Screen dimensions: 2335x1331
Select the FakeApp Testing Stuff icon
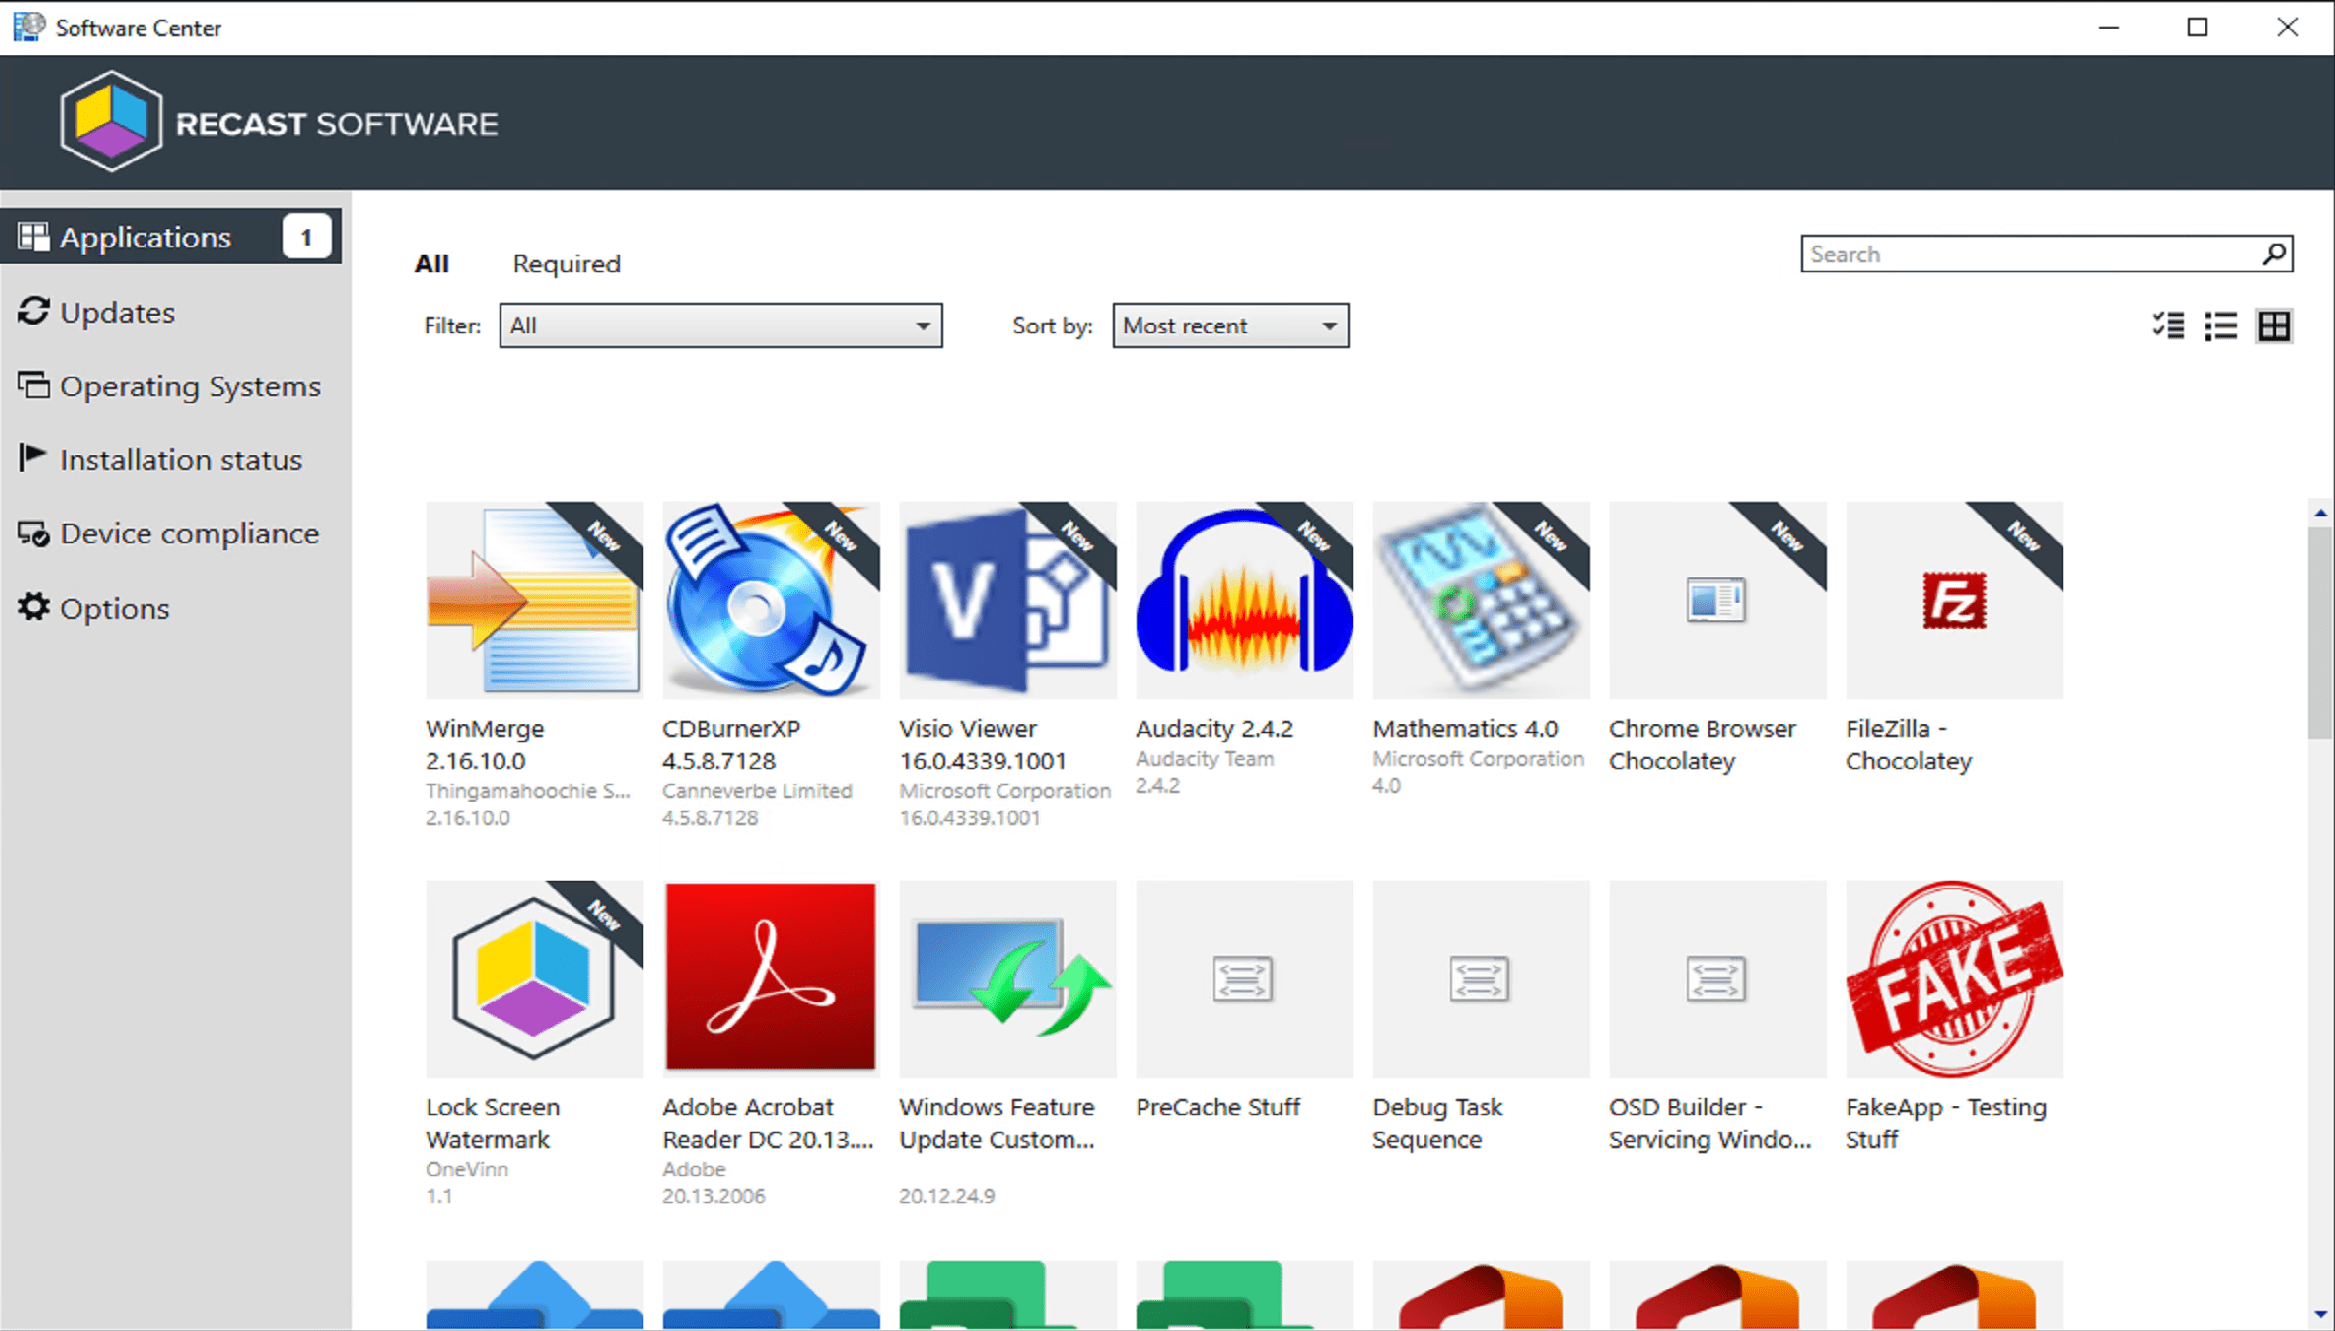[x=1954, y=978]
